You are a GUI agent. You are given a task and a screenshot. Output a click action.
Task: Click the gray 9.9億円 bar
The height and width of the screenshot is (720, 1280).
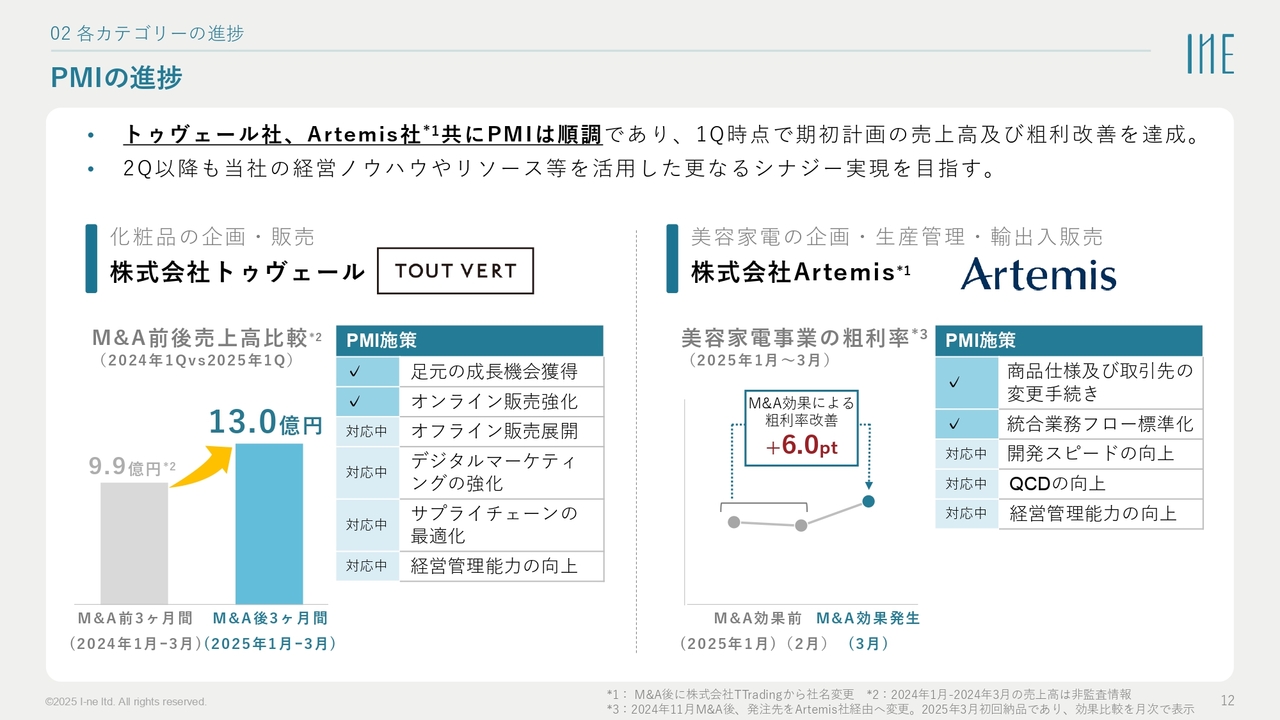tap(134, 543)
